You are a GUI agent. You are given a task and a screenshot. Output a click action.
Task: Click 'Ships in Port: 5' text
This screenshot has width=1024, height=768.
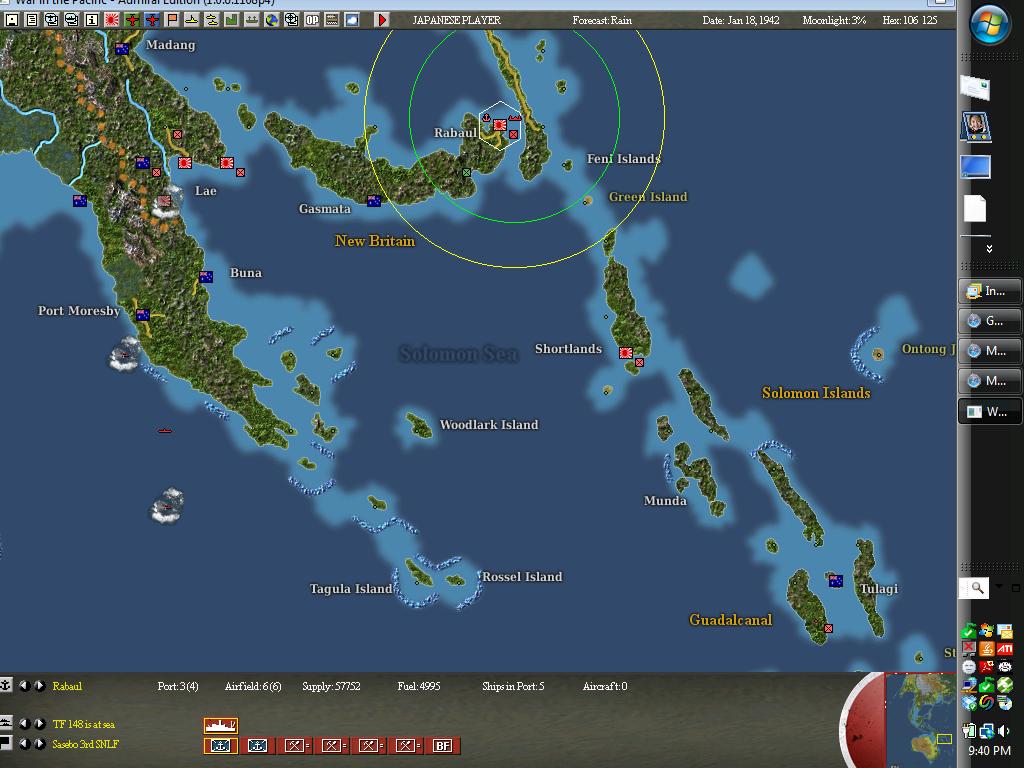click(513, 686)
